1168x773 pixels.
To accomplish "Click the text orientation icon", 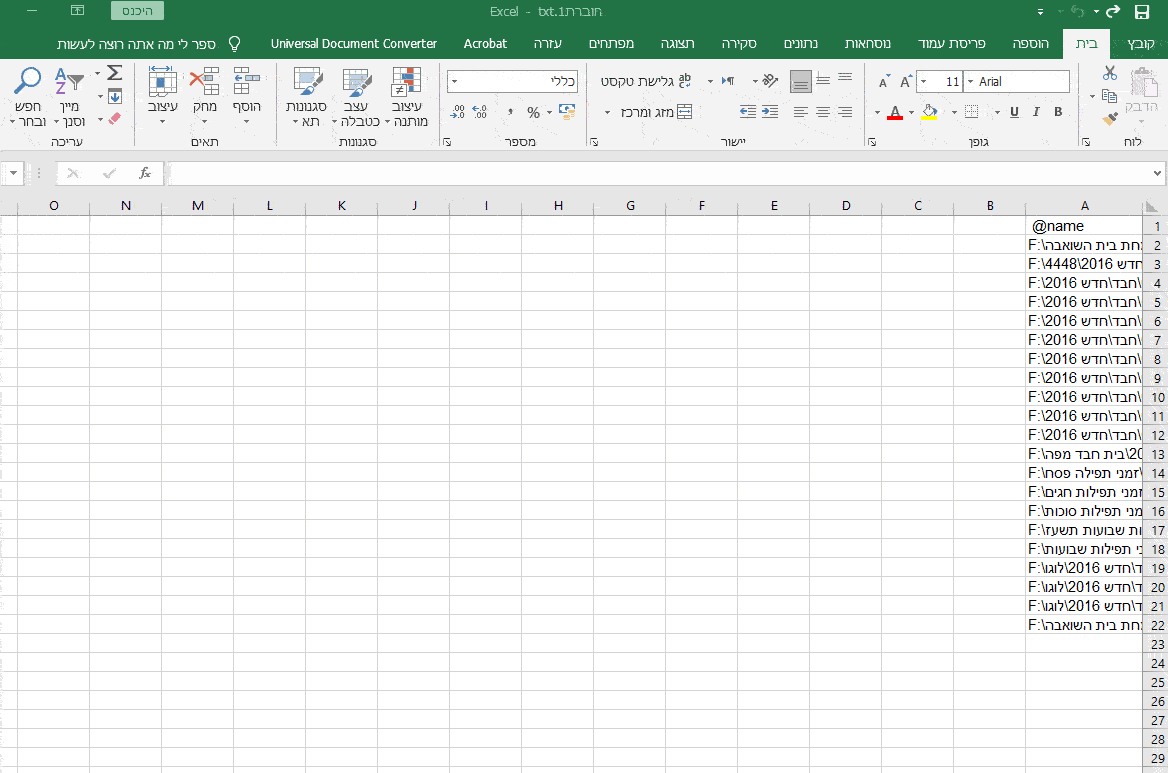I will point(771,80).
